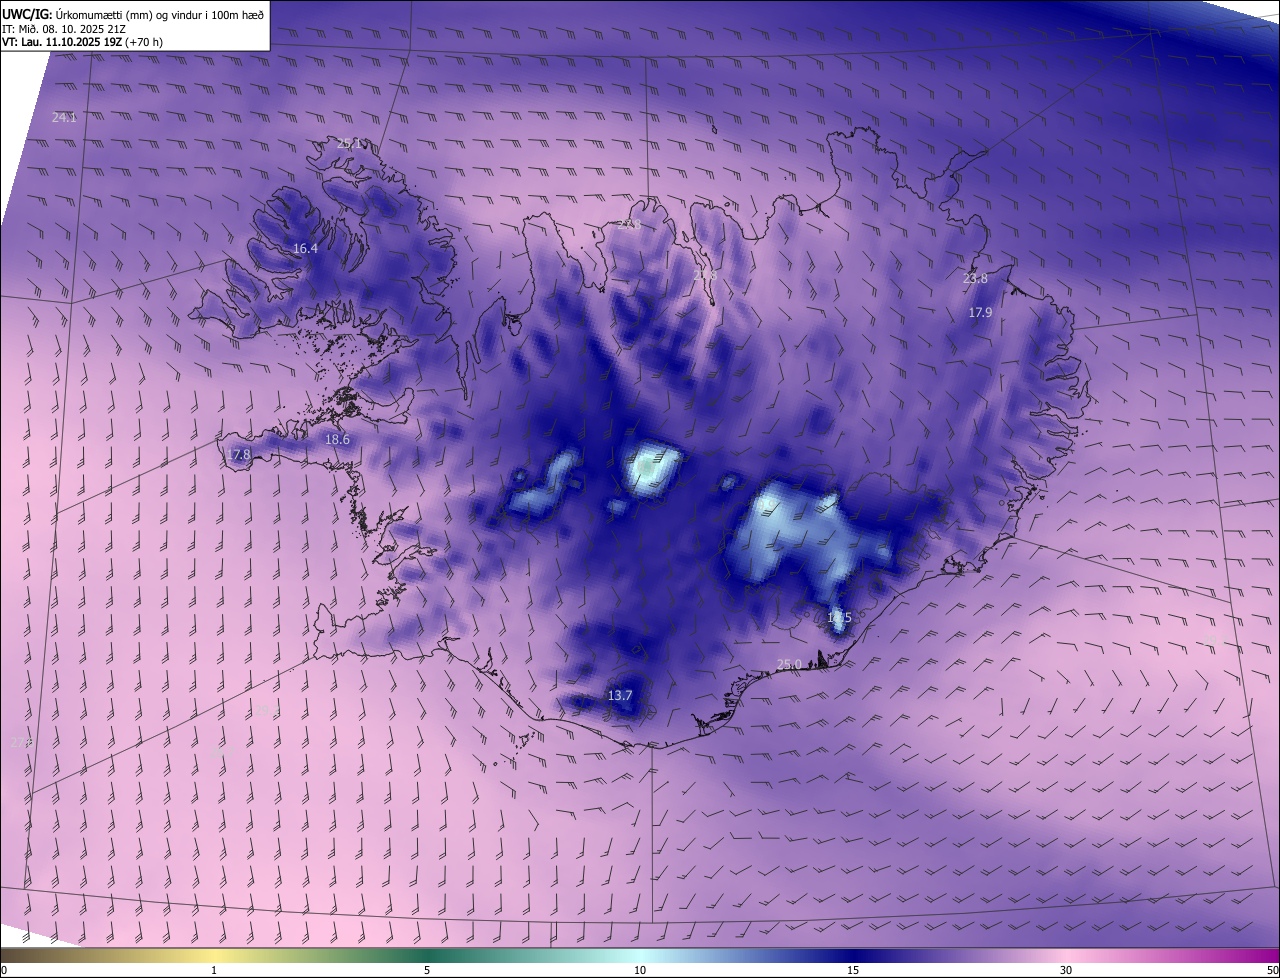Click the 1 tick on color scale
Image resolution: width=1280 pixels, height=978 pixels.
(214, 970)
